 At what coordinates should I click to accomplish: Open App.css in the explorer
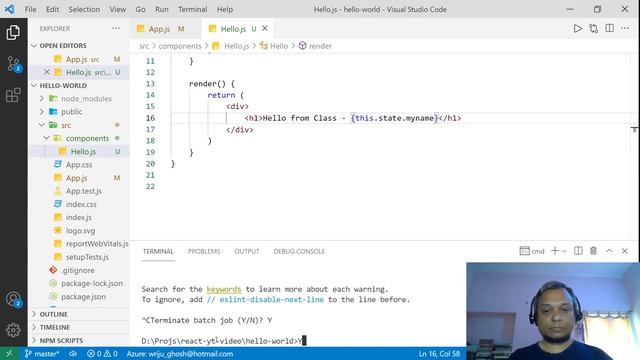(x=79, y=164)
